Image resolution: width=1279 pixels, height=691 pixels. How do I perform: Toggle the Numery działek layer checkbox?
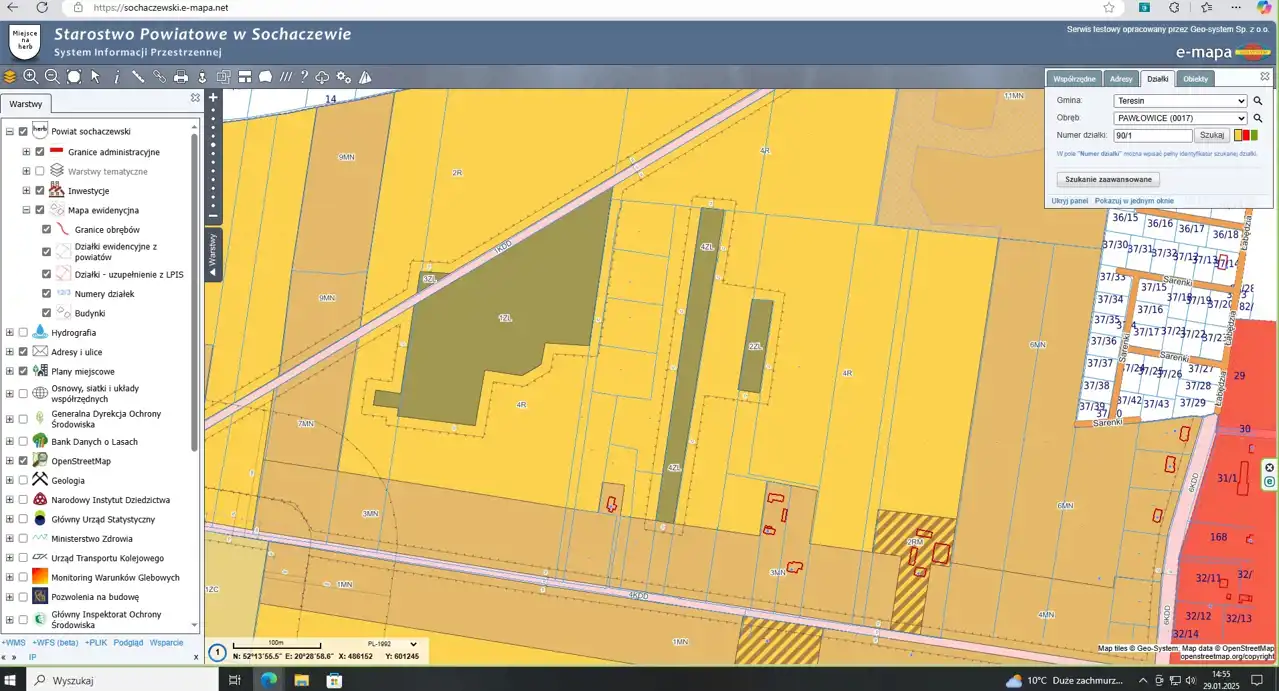(x=46, y=294)
